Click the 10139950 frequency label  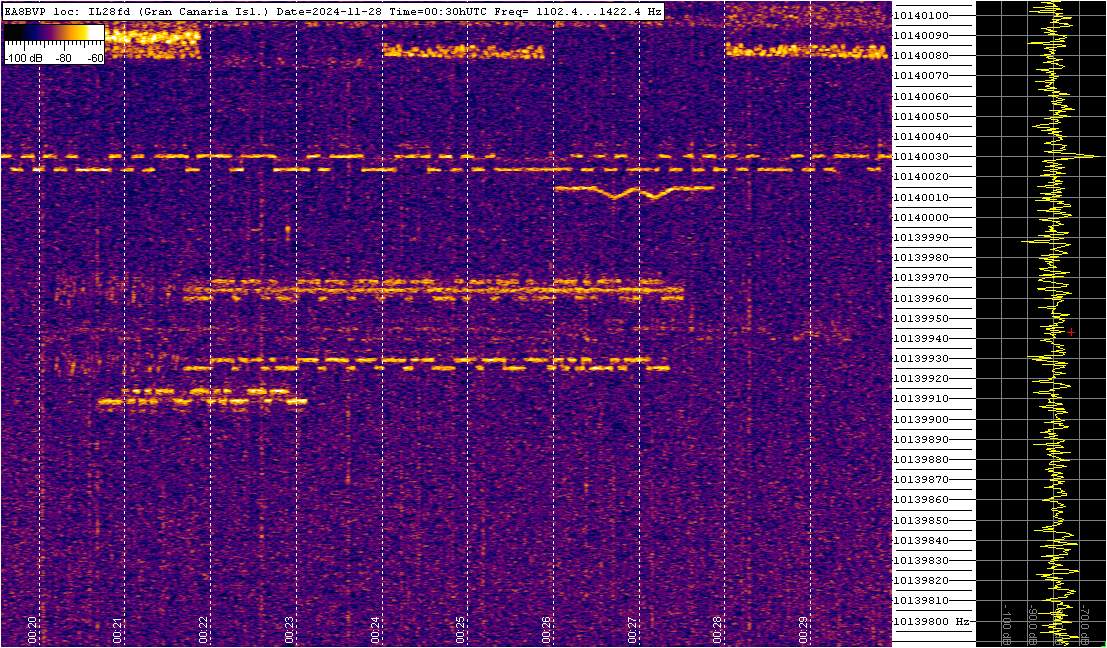(x=921, y=318)
